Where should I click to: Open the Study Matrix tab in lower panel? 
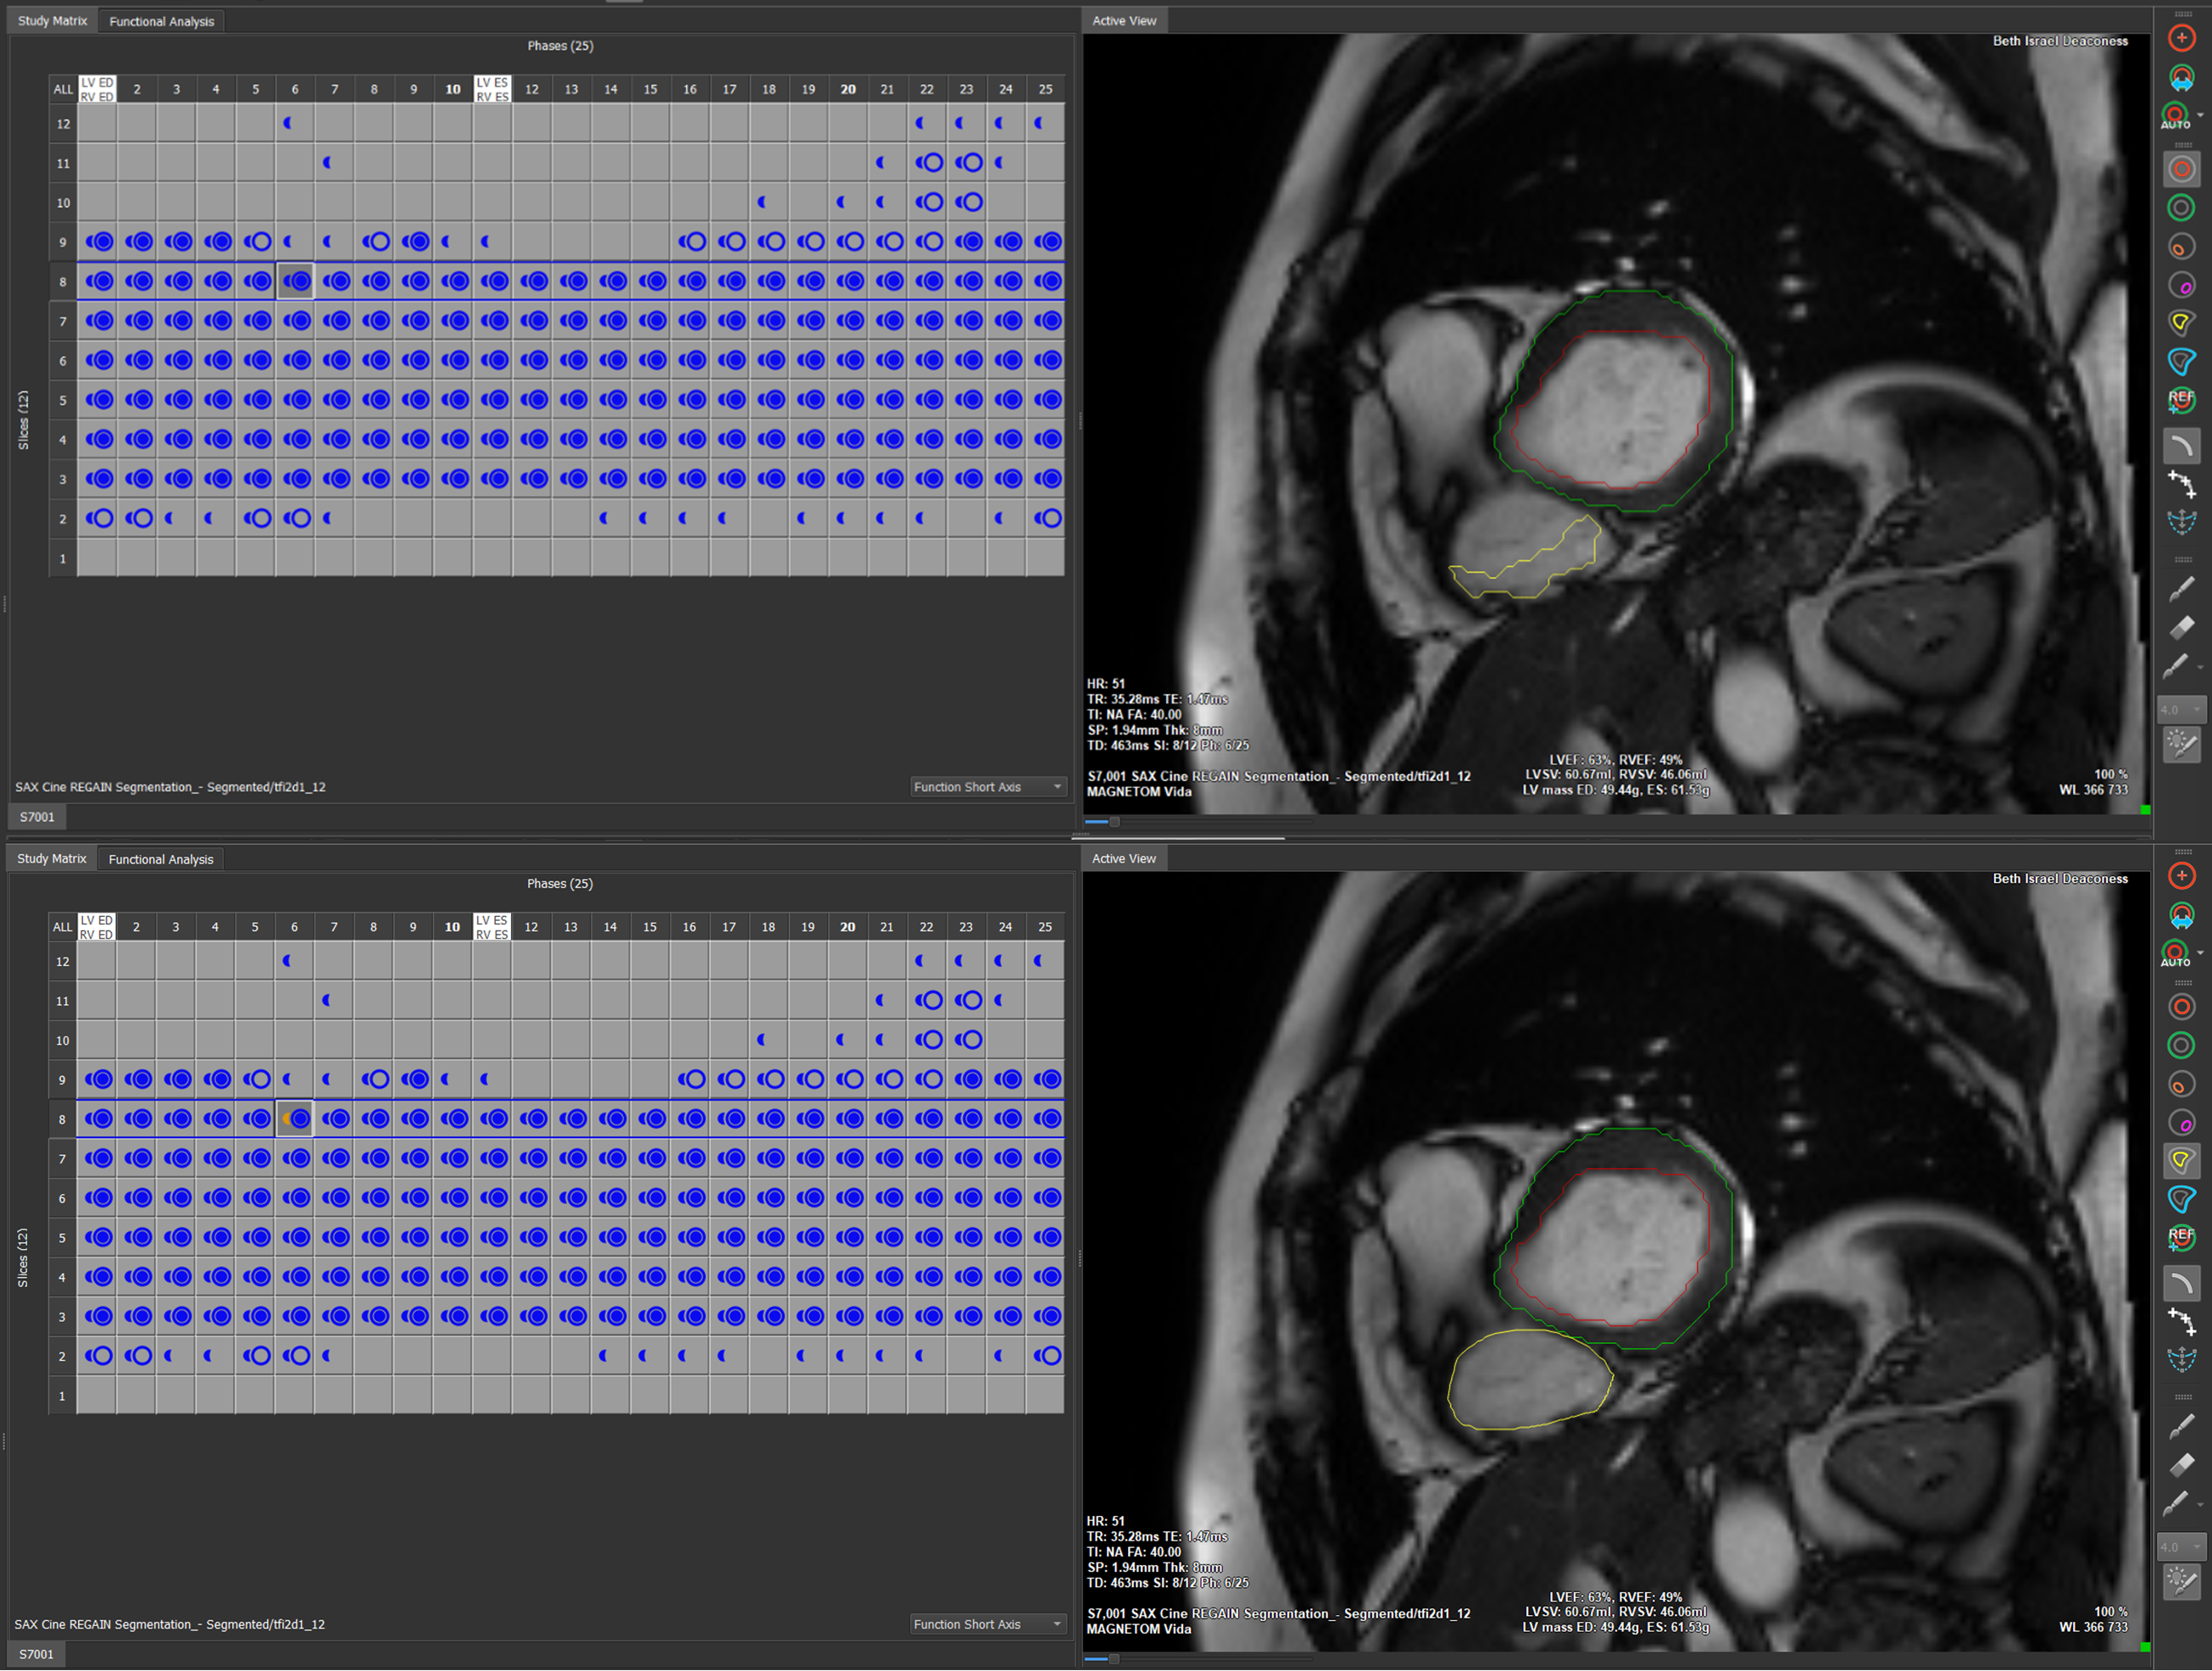[x=52, y=859]
